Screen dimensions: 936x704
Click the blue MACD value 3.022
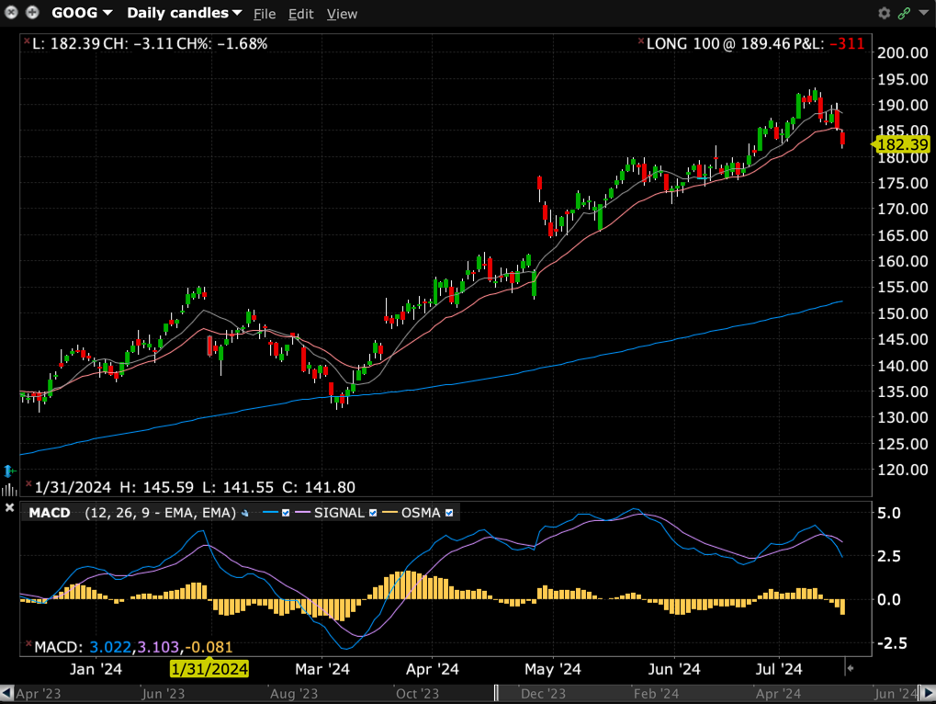pos(110,647)
